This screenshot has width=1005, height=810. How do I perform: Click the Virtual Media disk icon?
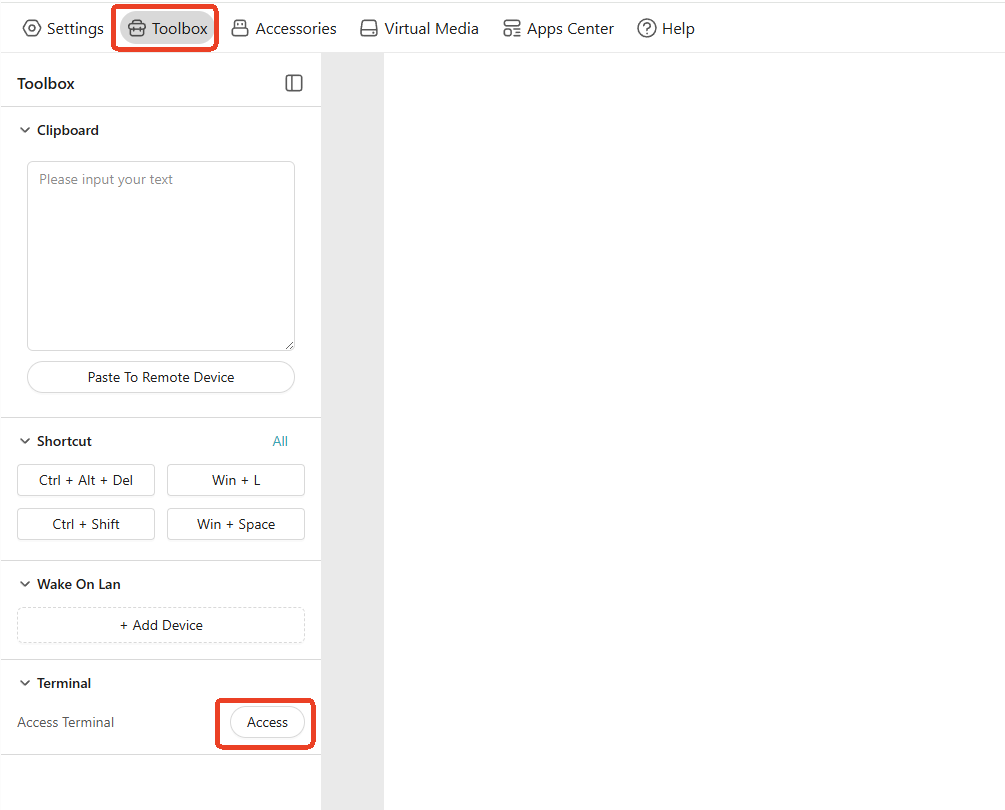point(369,28)
